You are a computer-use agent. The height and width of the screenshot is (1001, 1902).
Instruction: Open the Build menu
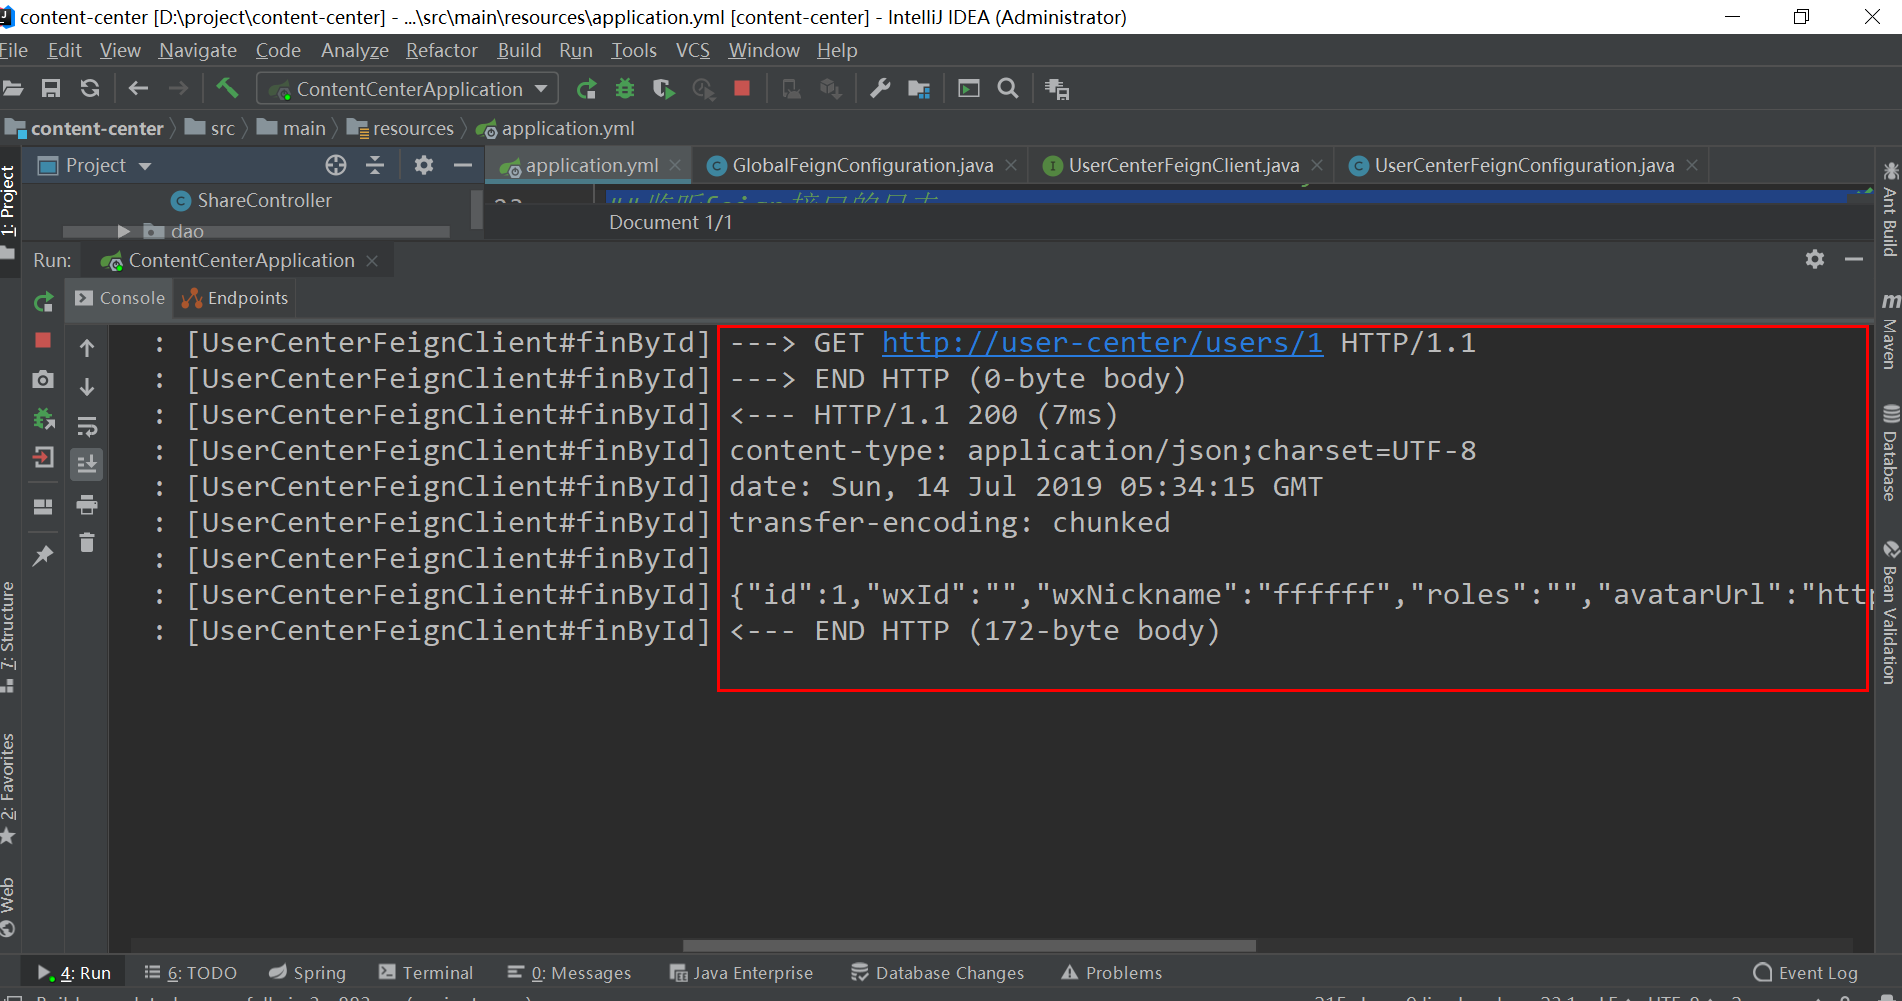(519, 50)
